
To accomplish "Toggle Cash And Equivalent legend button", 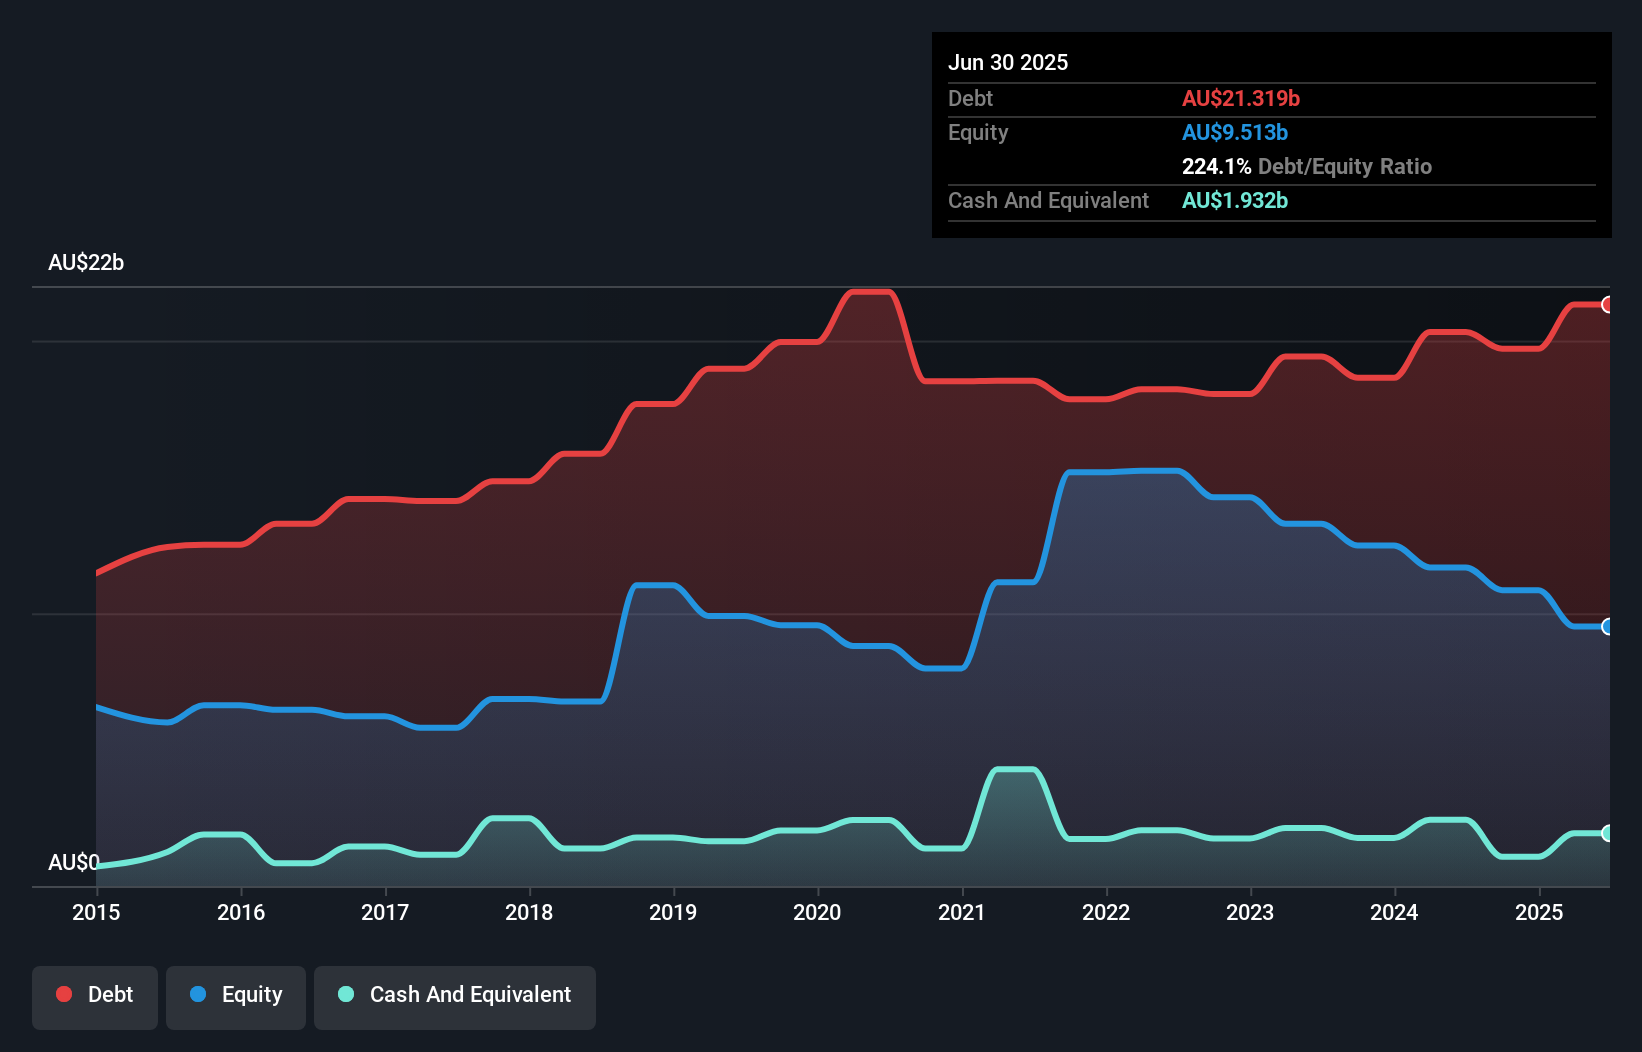I will pos(455,997).
